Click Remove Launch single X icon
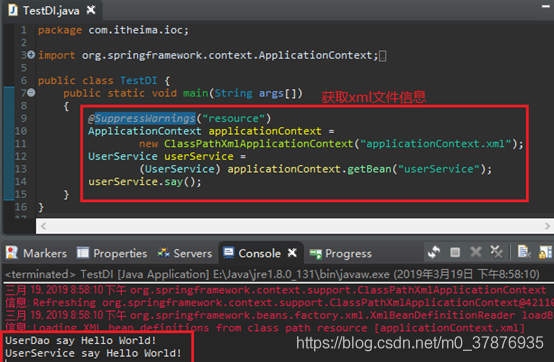 [x=476, y=252]
